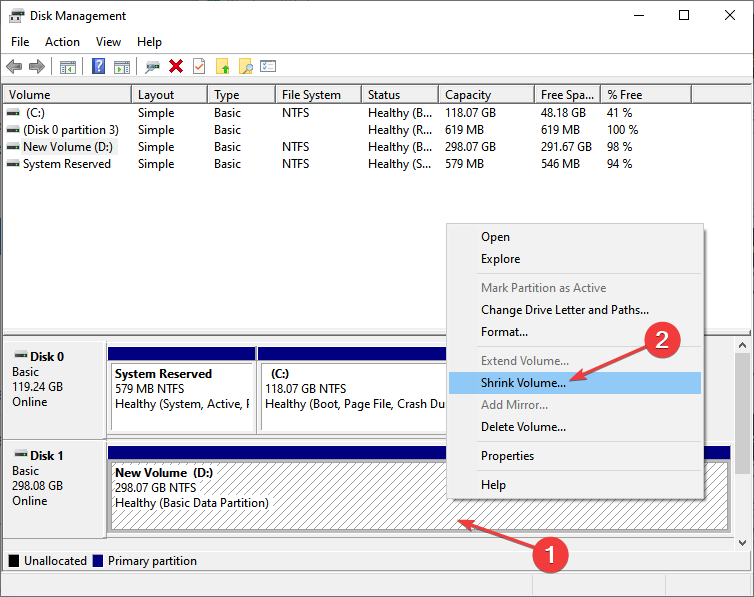Image resolution: width=754 pixels, height=597 pixels.
Task: Select Change Drive Letter and Paths...
Action: click(x=575, y=310)
